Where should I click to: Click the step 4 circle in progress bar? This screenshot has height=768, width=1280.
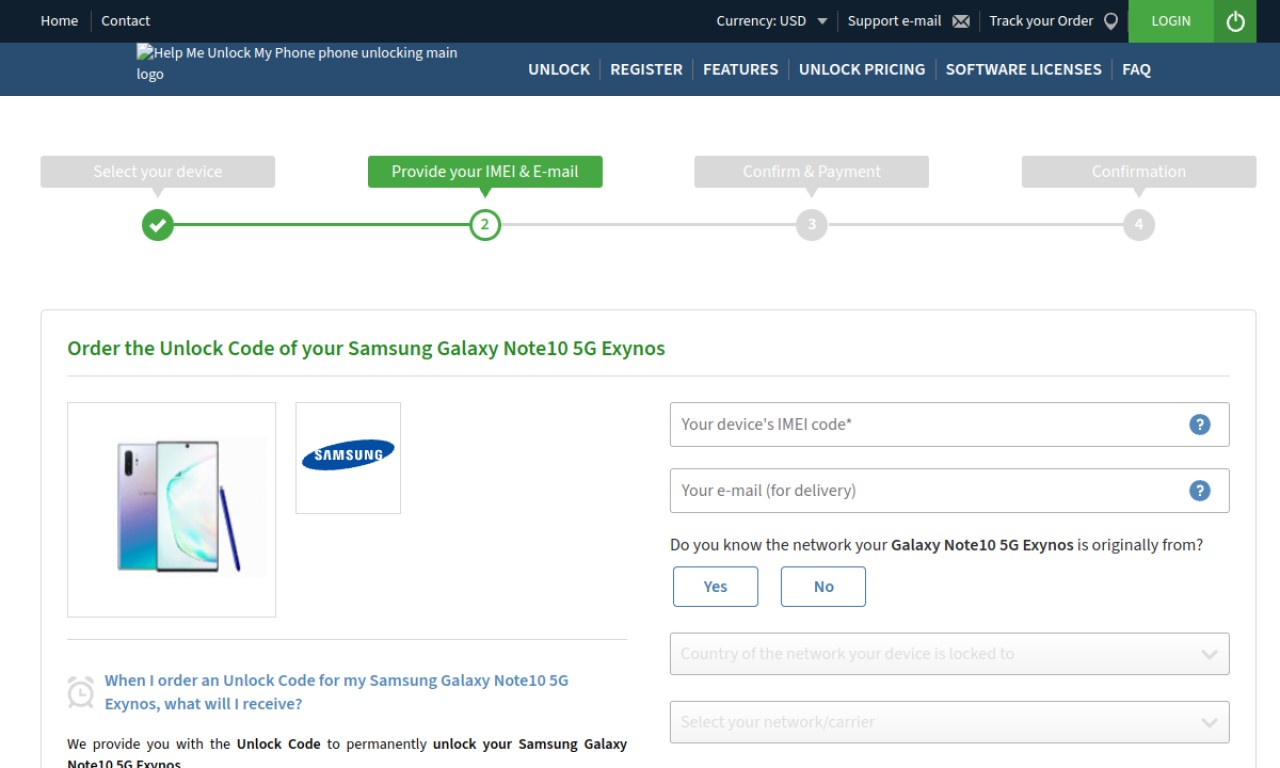pos(1138,225)
